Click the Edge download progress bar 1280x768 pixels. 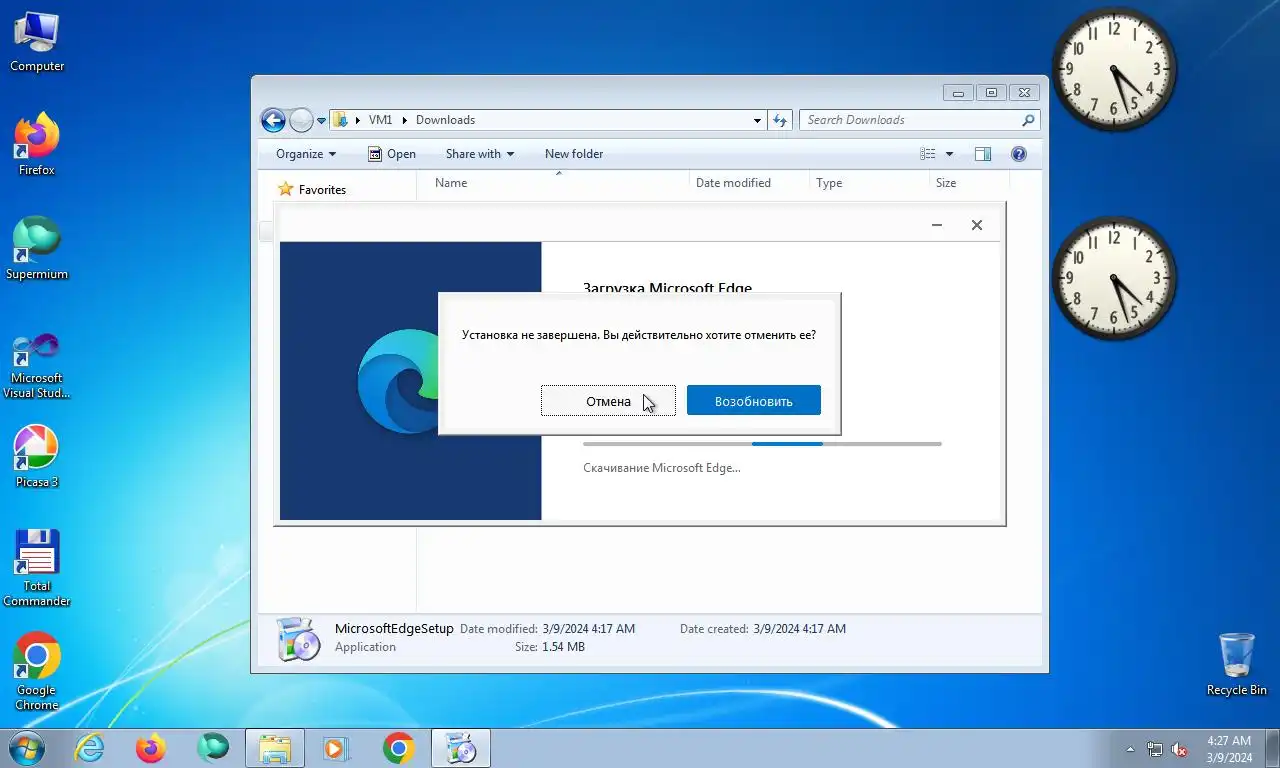click(762, 444)
